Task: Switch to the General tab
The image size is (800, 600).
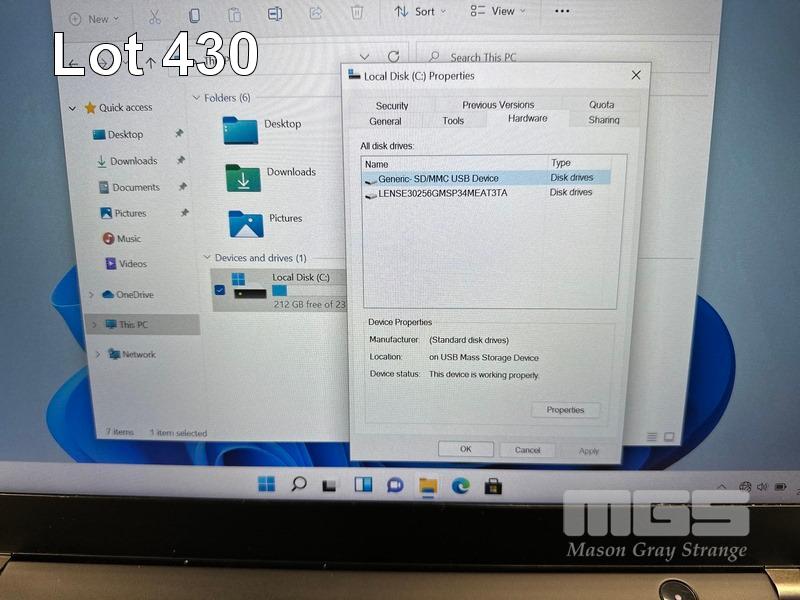Action: coord(385,121)
